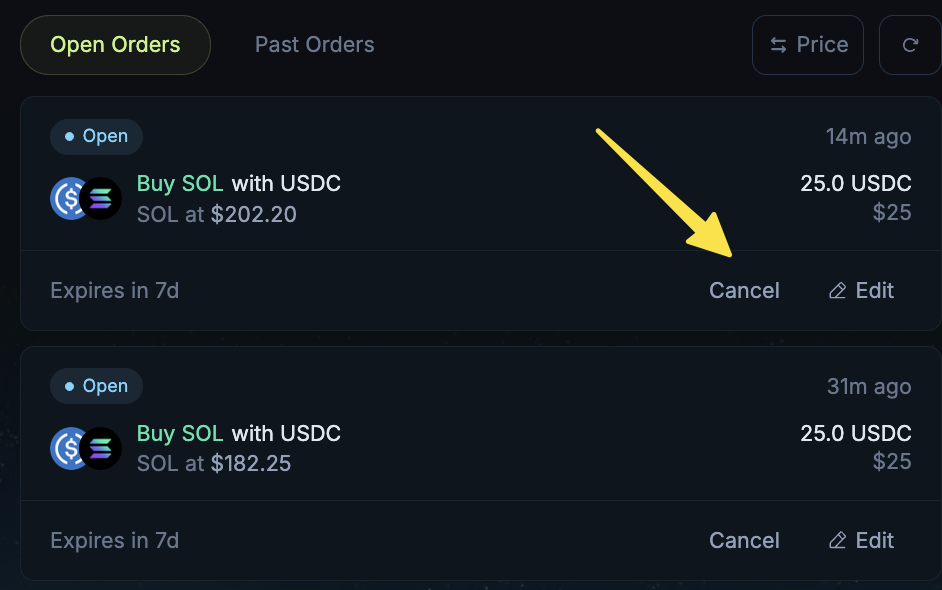The height and width of the screenshot is (590, 942).
Task: Click the 25.0 USDC amount on the 14m ago order
Action: pyautogui.click(x=855, y=184)
